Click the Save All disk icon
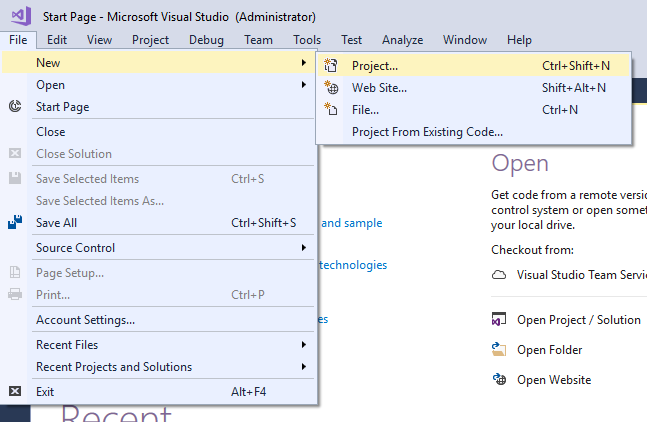647x422 pixels. (x=15, y=223)
